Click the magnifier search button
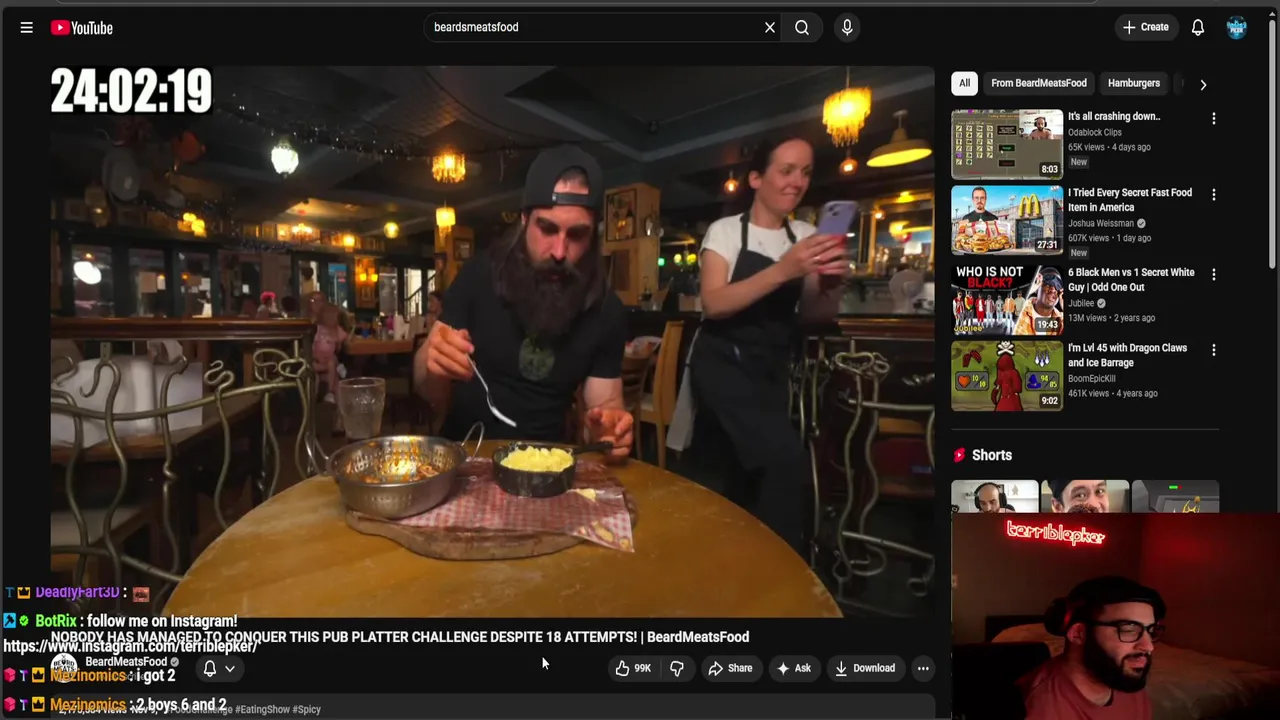This screenshot has height=720, width=1280. [x=802, y=27]
